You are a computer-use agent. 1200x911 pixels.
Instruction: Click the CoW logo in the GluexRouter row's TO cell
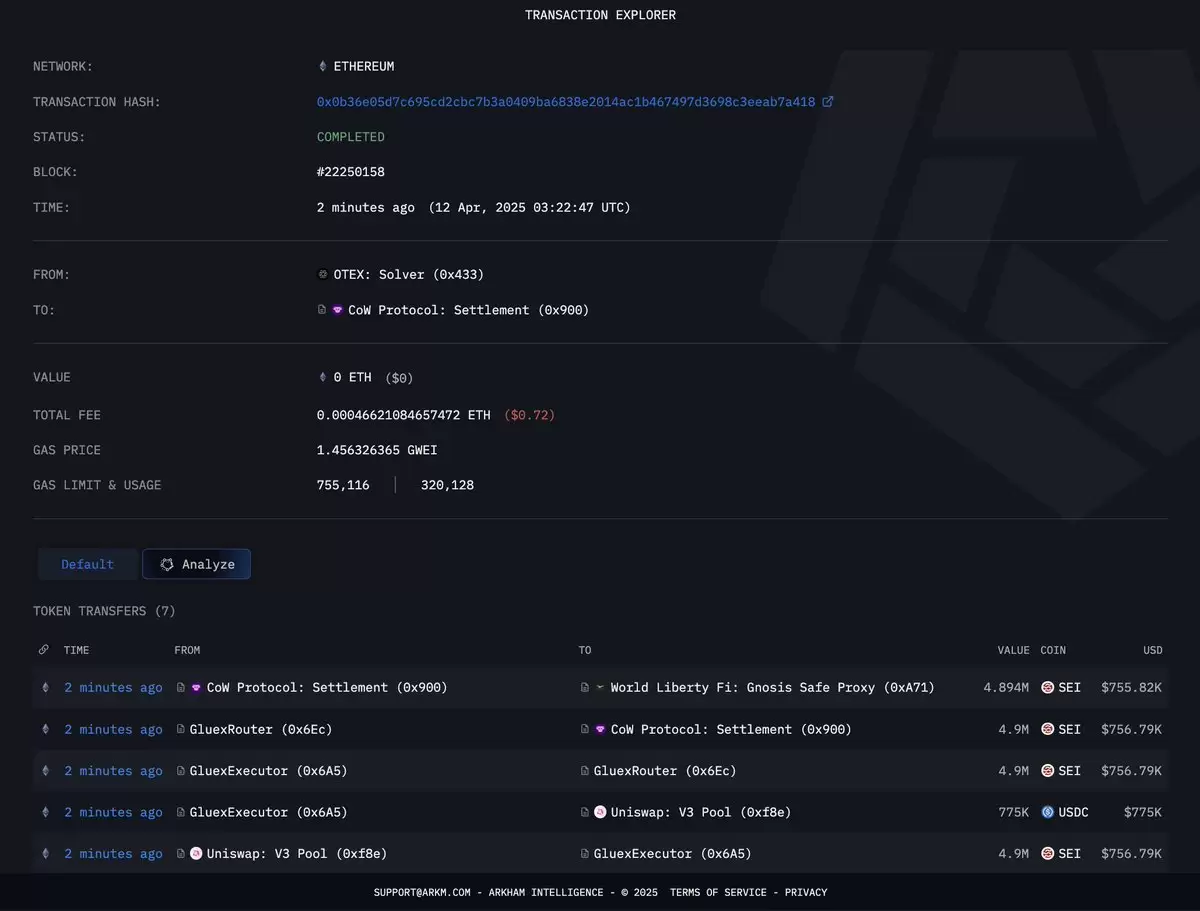[x=600, y=730]
